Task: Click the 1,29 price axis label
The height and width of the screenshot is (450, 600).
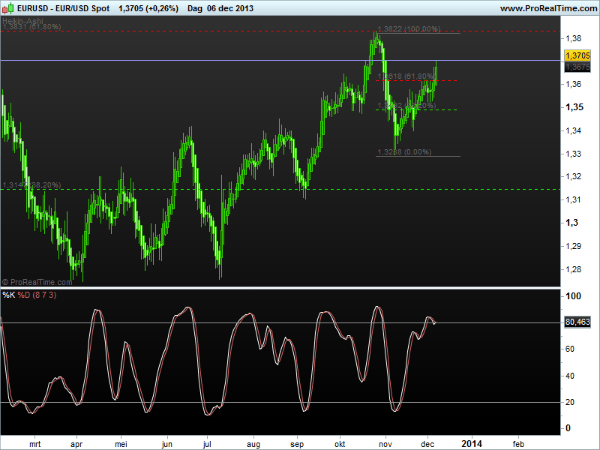Action: tap(573, 246)
